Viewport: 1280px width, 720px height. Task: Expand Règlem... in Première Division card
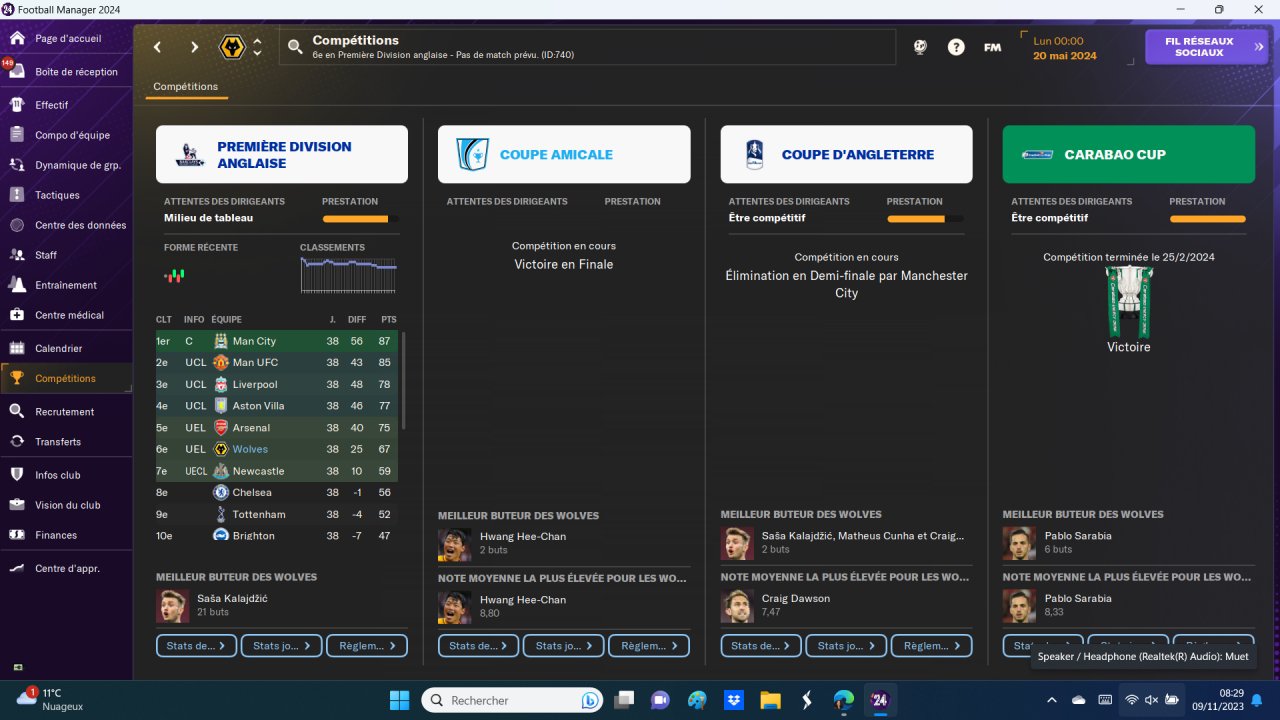[367, 646]
